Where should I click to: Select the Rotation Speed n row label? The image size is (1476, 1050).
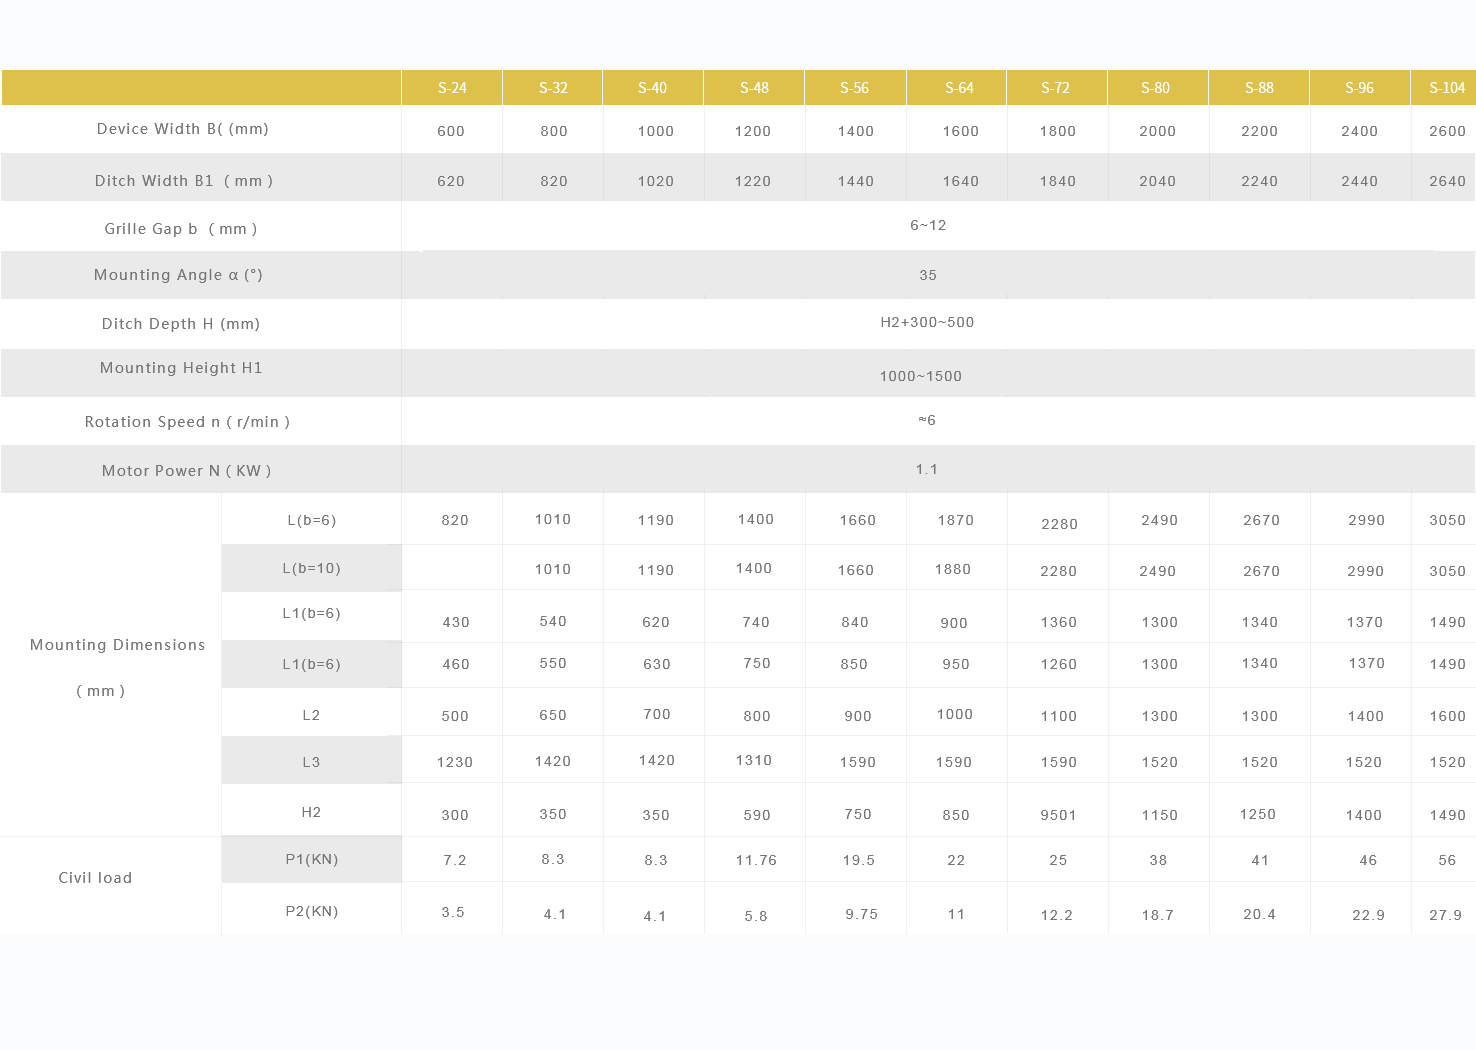coord(187,422)
